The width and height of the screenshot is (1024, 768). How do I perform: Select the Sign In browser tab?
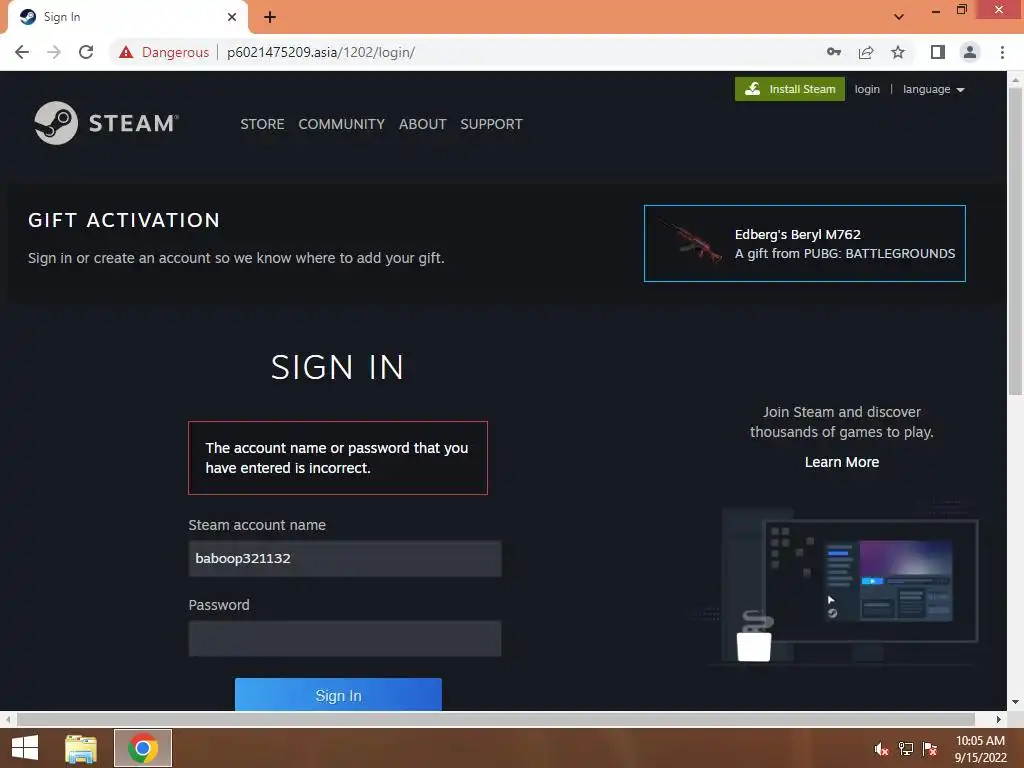pos(127,17)
